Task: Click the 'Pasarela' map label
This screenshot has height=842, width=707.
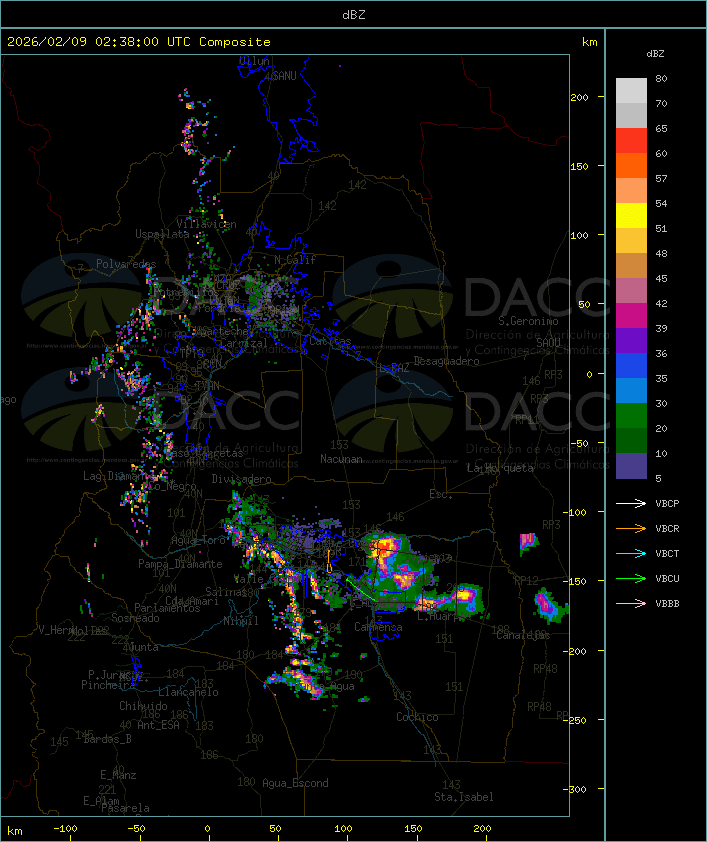Action: pos(125,808)
